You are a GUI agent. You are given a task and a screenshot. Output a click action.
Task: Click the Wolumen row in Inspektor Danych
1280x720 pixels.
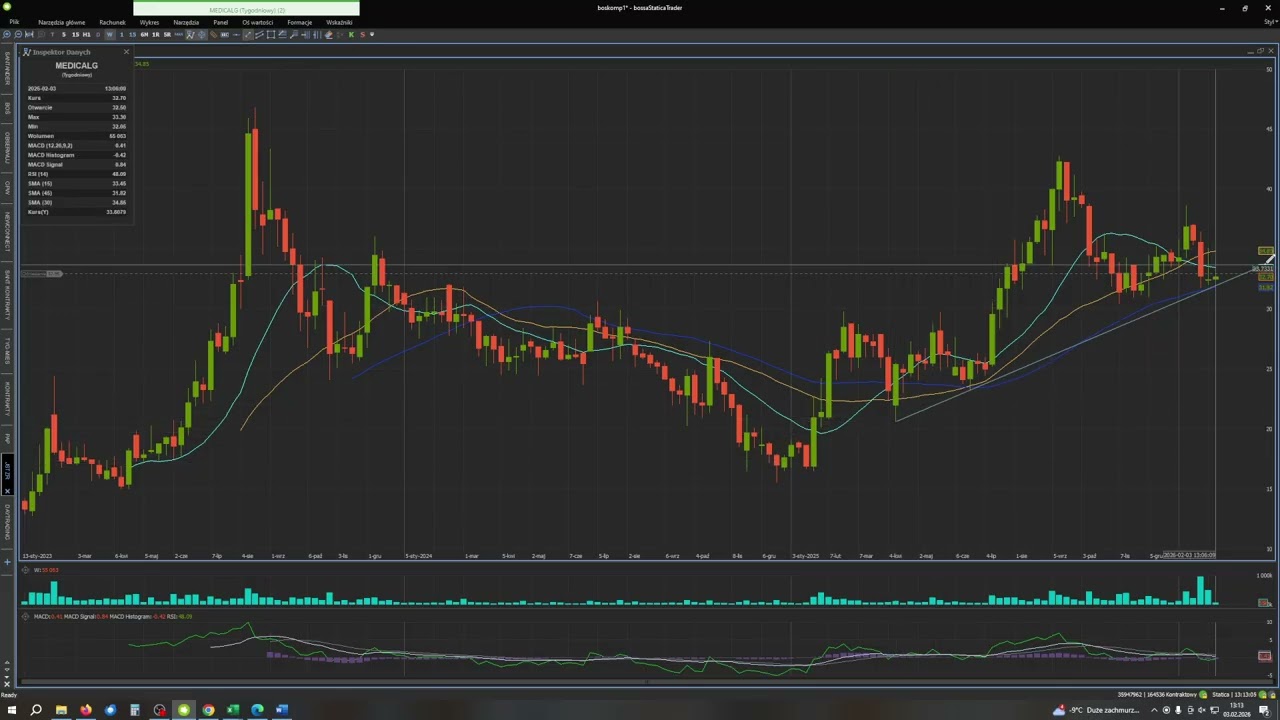(x=77, y=136)
